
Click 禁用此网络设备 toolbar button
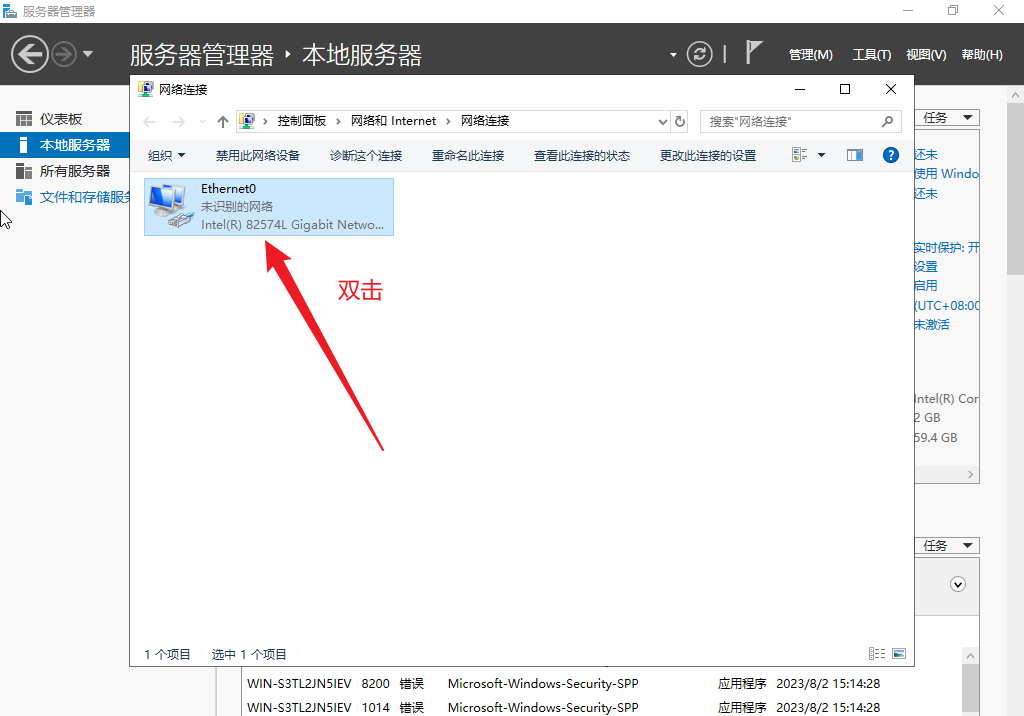[x=257, y=155]
